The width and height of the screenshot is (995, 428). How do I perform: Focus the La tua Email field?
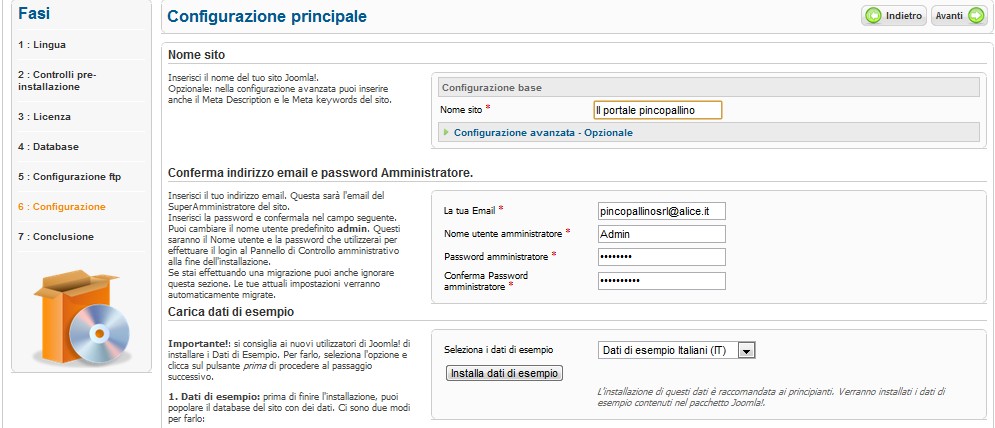(661, 211)
